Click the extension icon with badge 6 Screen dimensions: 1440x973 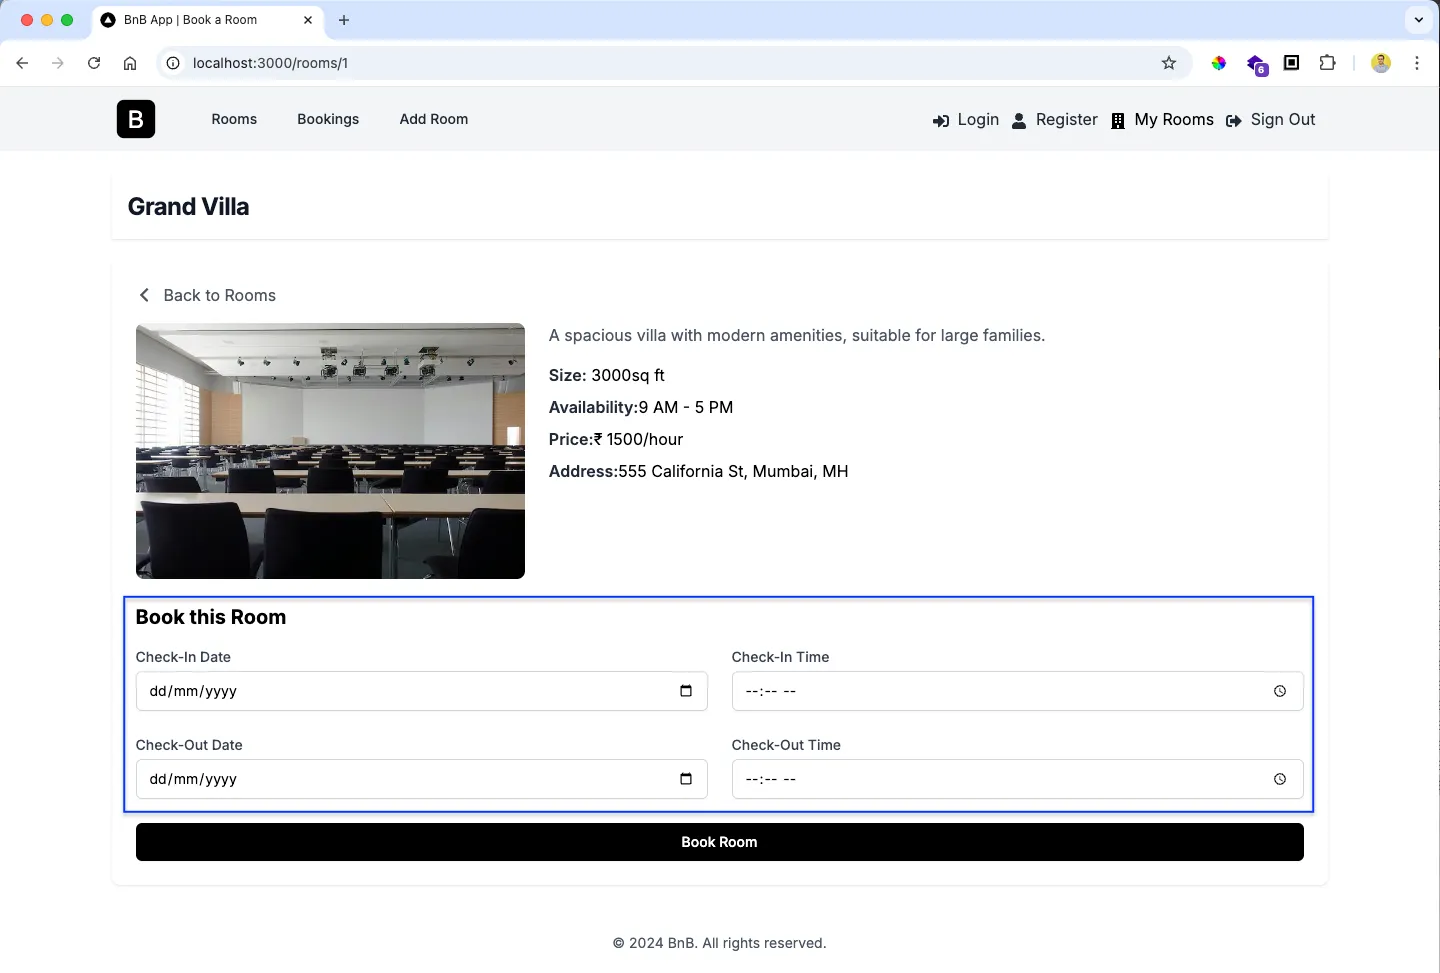1257,65
